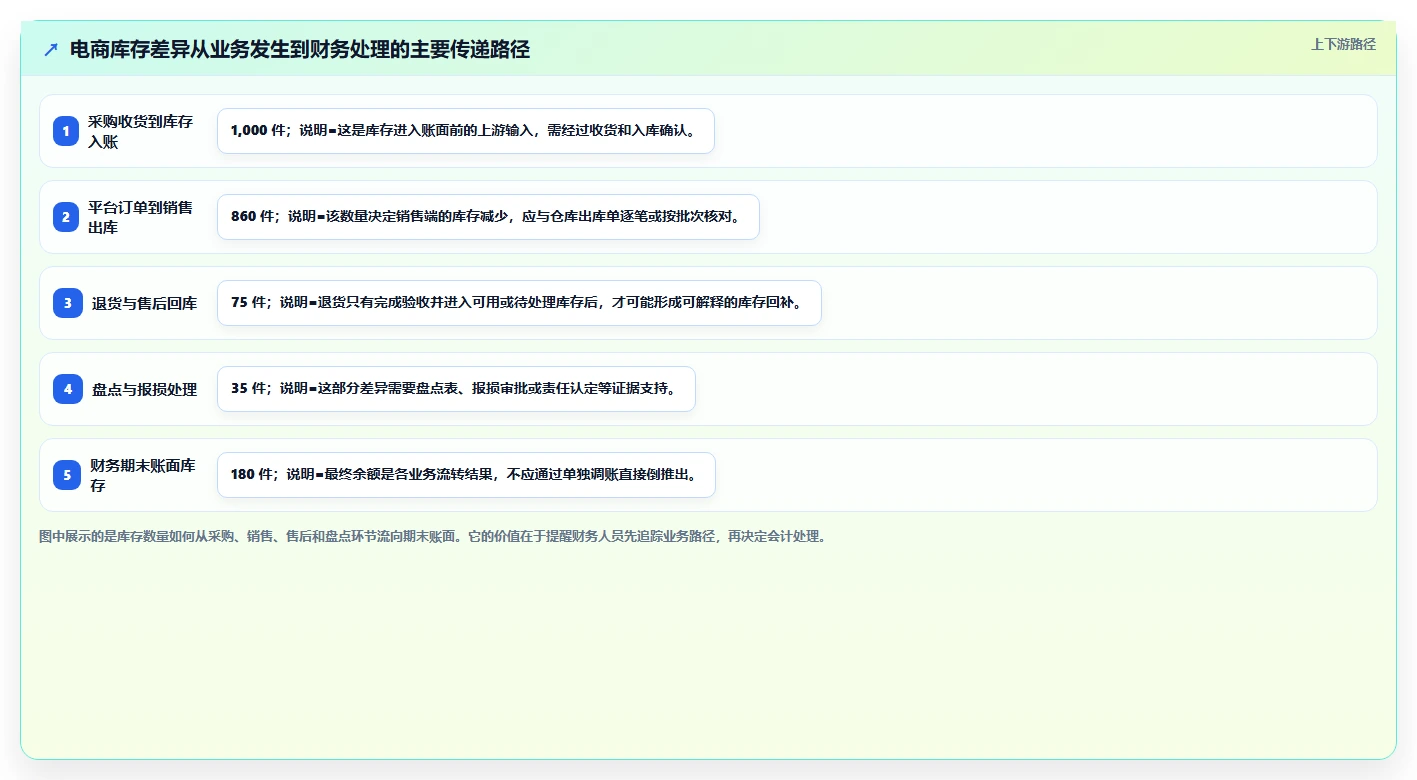The image size is (1417, 780).
Task: Select the step number 1 badge
Action: point(66,131)
